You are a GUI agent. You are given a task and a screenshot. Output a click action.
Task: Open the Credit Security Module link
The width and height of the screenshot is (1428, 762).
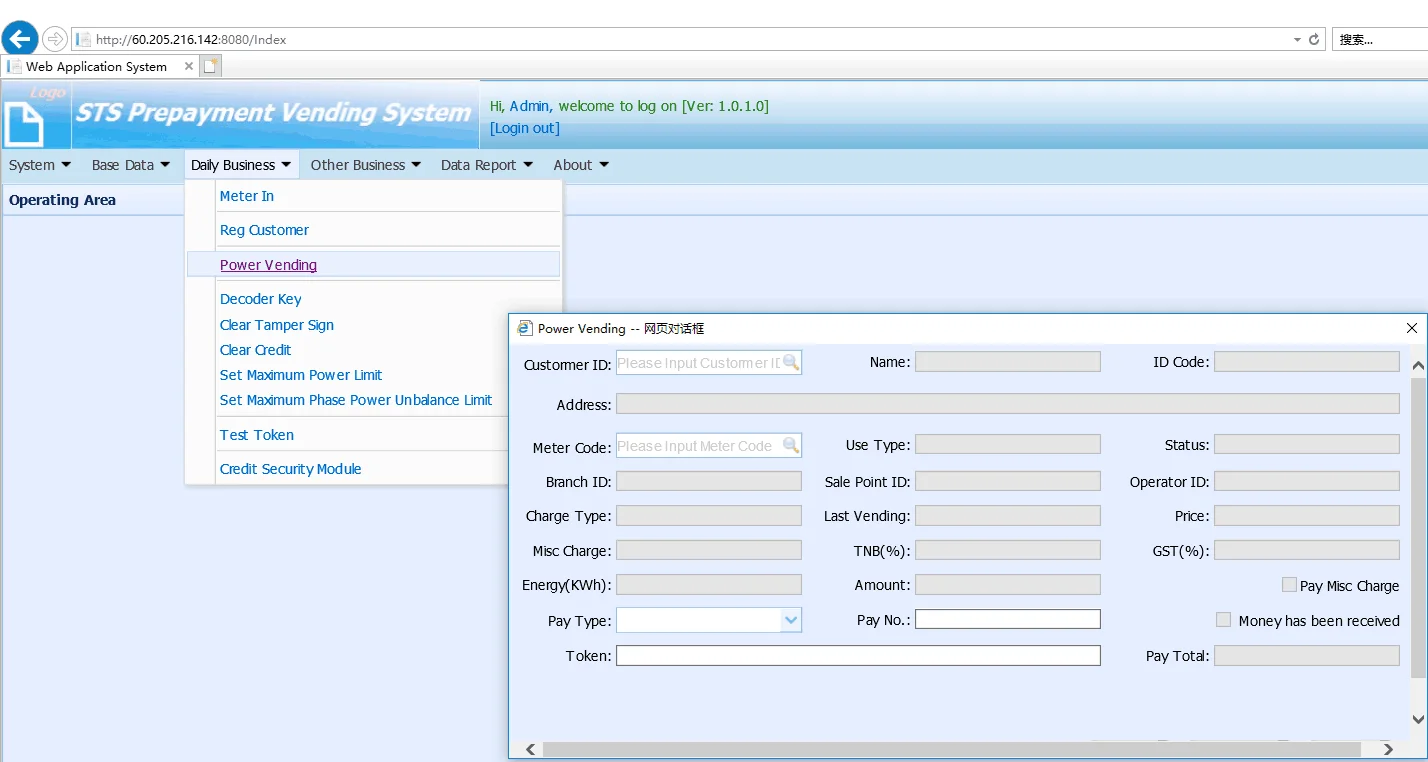[290, 469]
